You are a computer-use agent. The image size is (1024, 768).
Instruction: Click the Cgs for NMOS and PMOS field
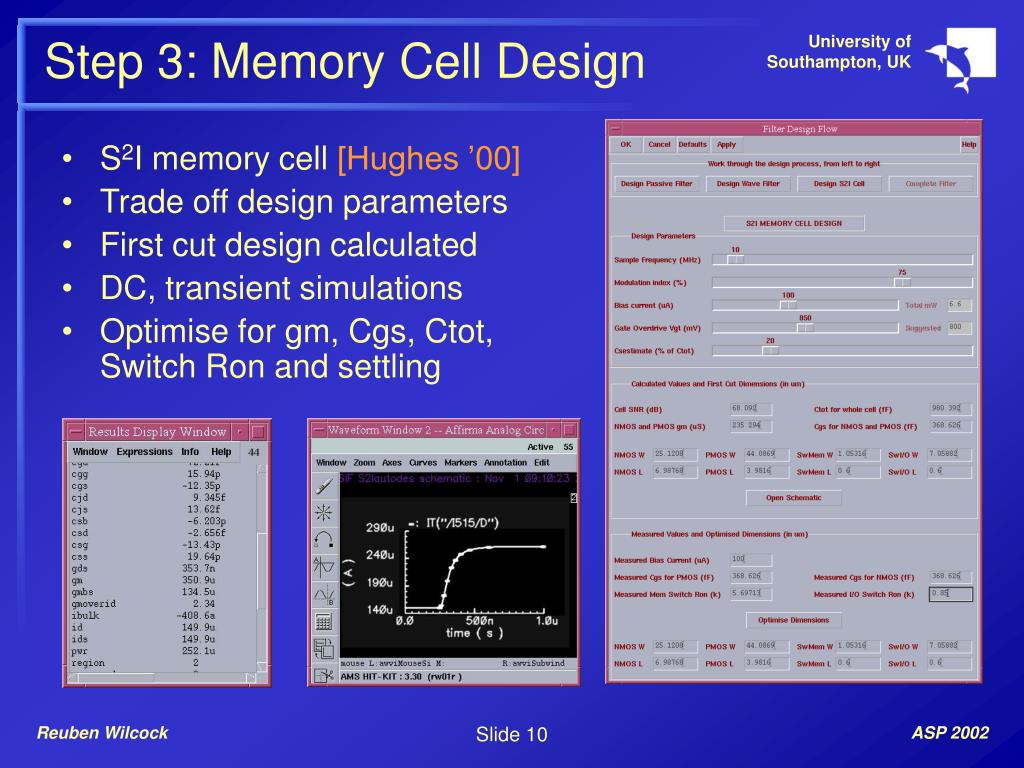(951, 426)
